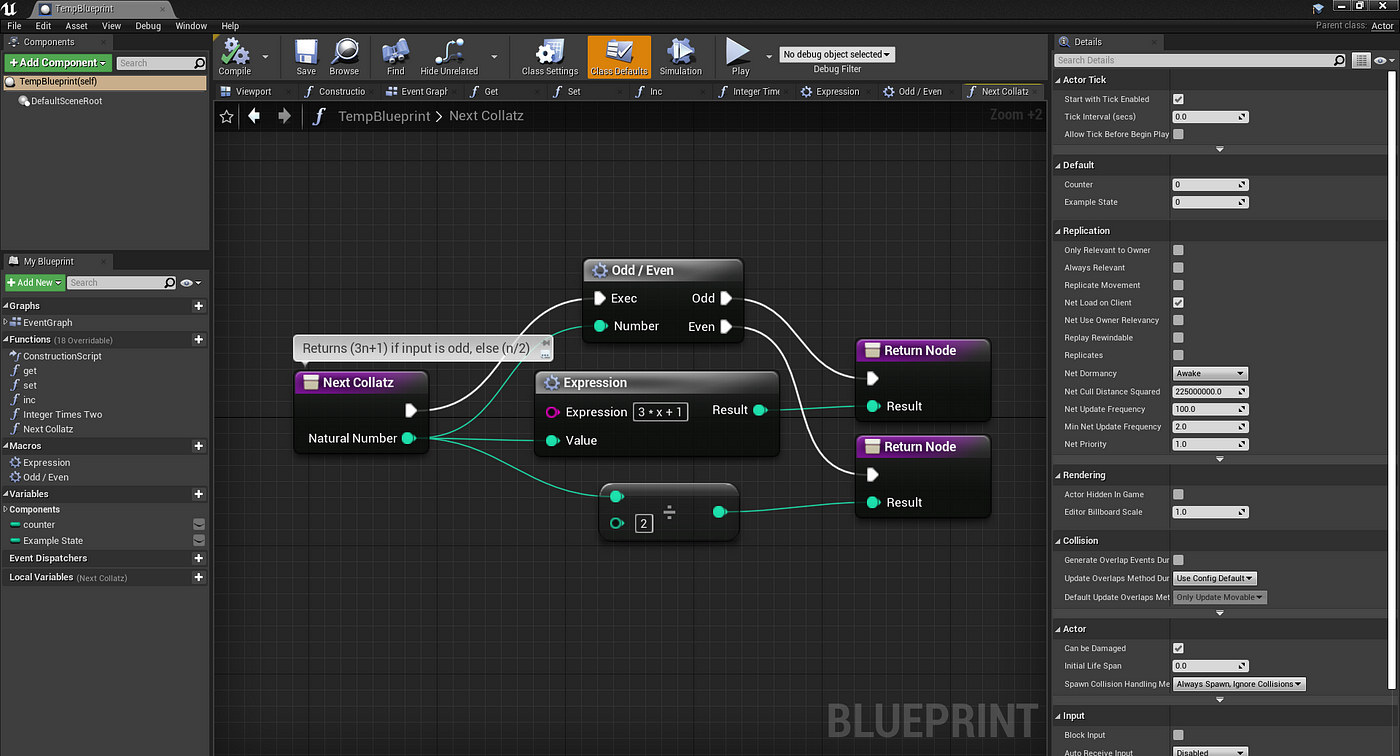Add new macro with plus icon
This screenshot has width=1400, height=756.
tap(199, 446)
